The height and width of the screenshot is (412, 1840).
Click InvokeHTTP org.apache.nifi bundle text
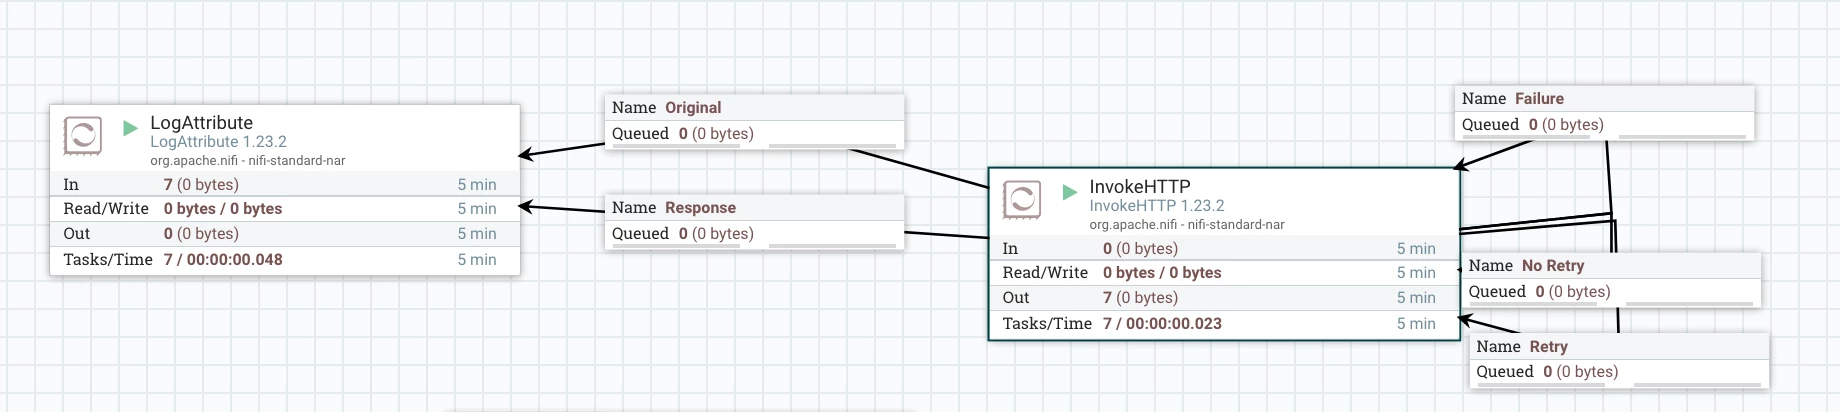tap(1187, 225)
